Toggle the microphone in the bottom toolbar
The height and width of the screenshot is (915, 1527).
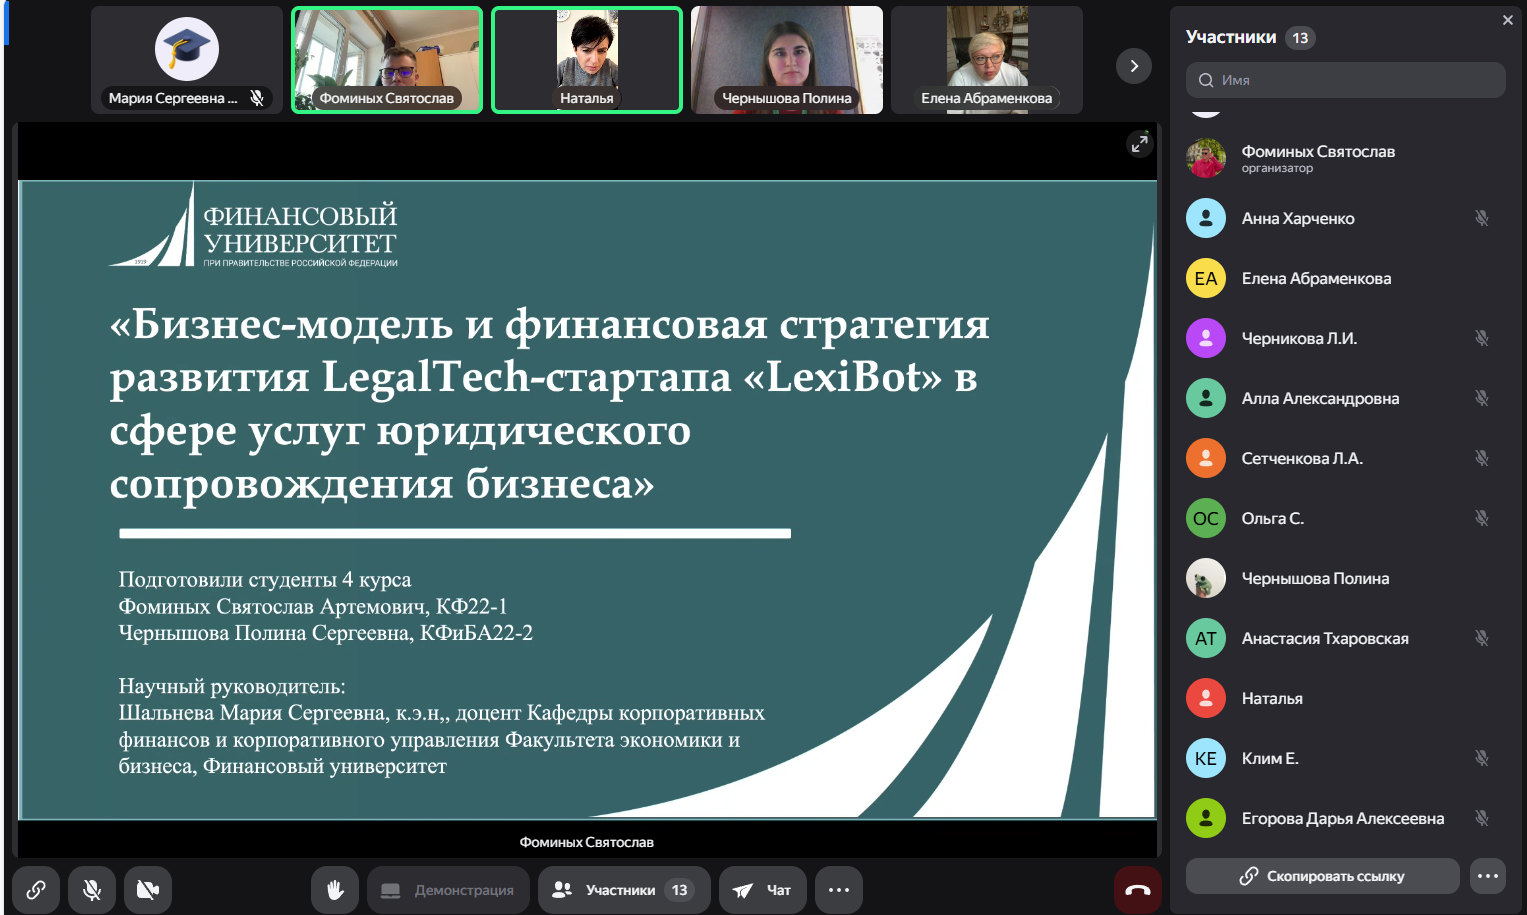(x=92, y=890)
